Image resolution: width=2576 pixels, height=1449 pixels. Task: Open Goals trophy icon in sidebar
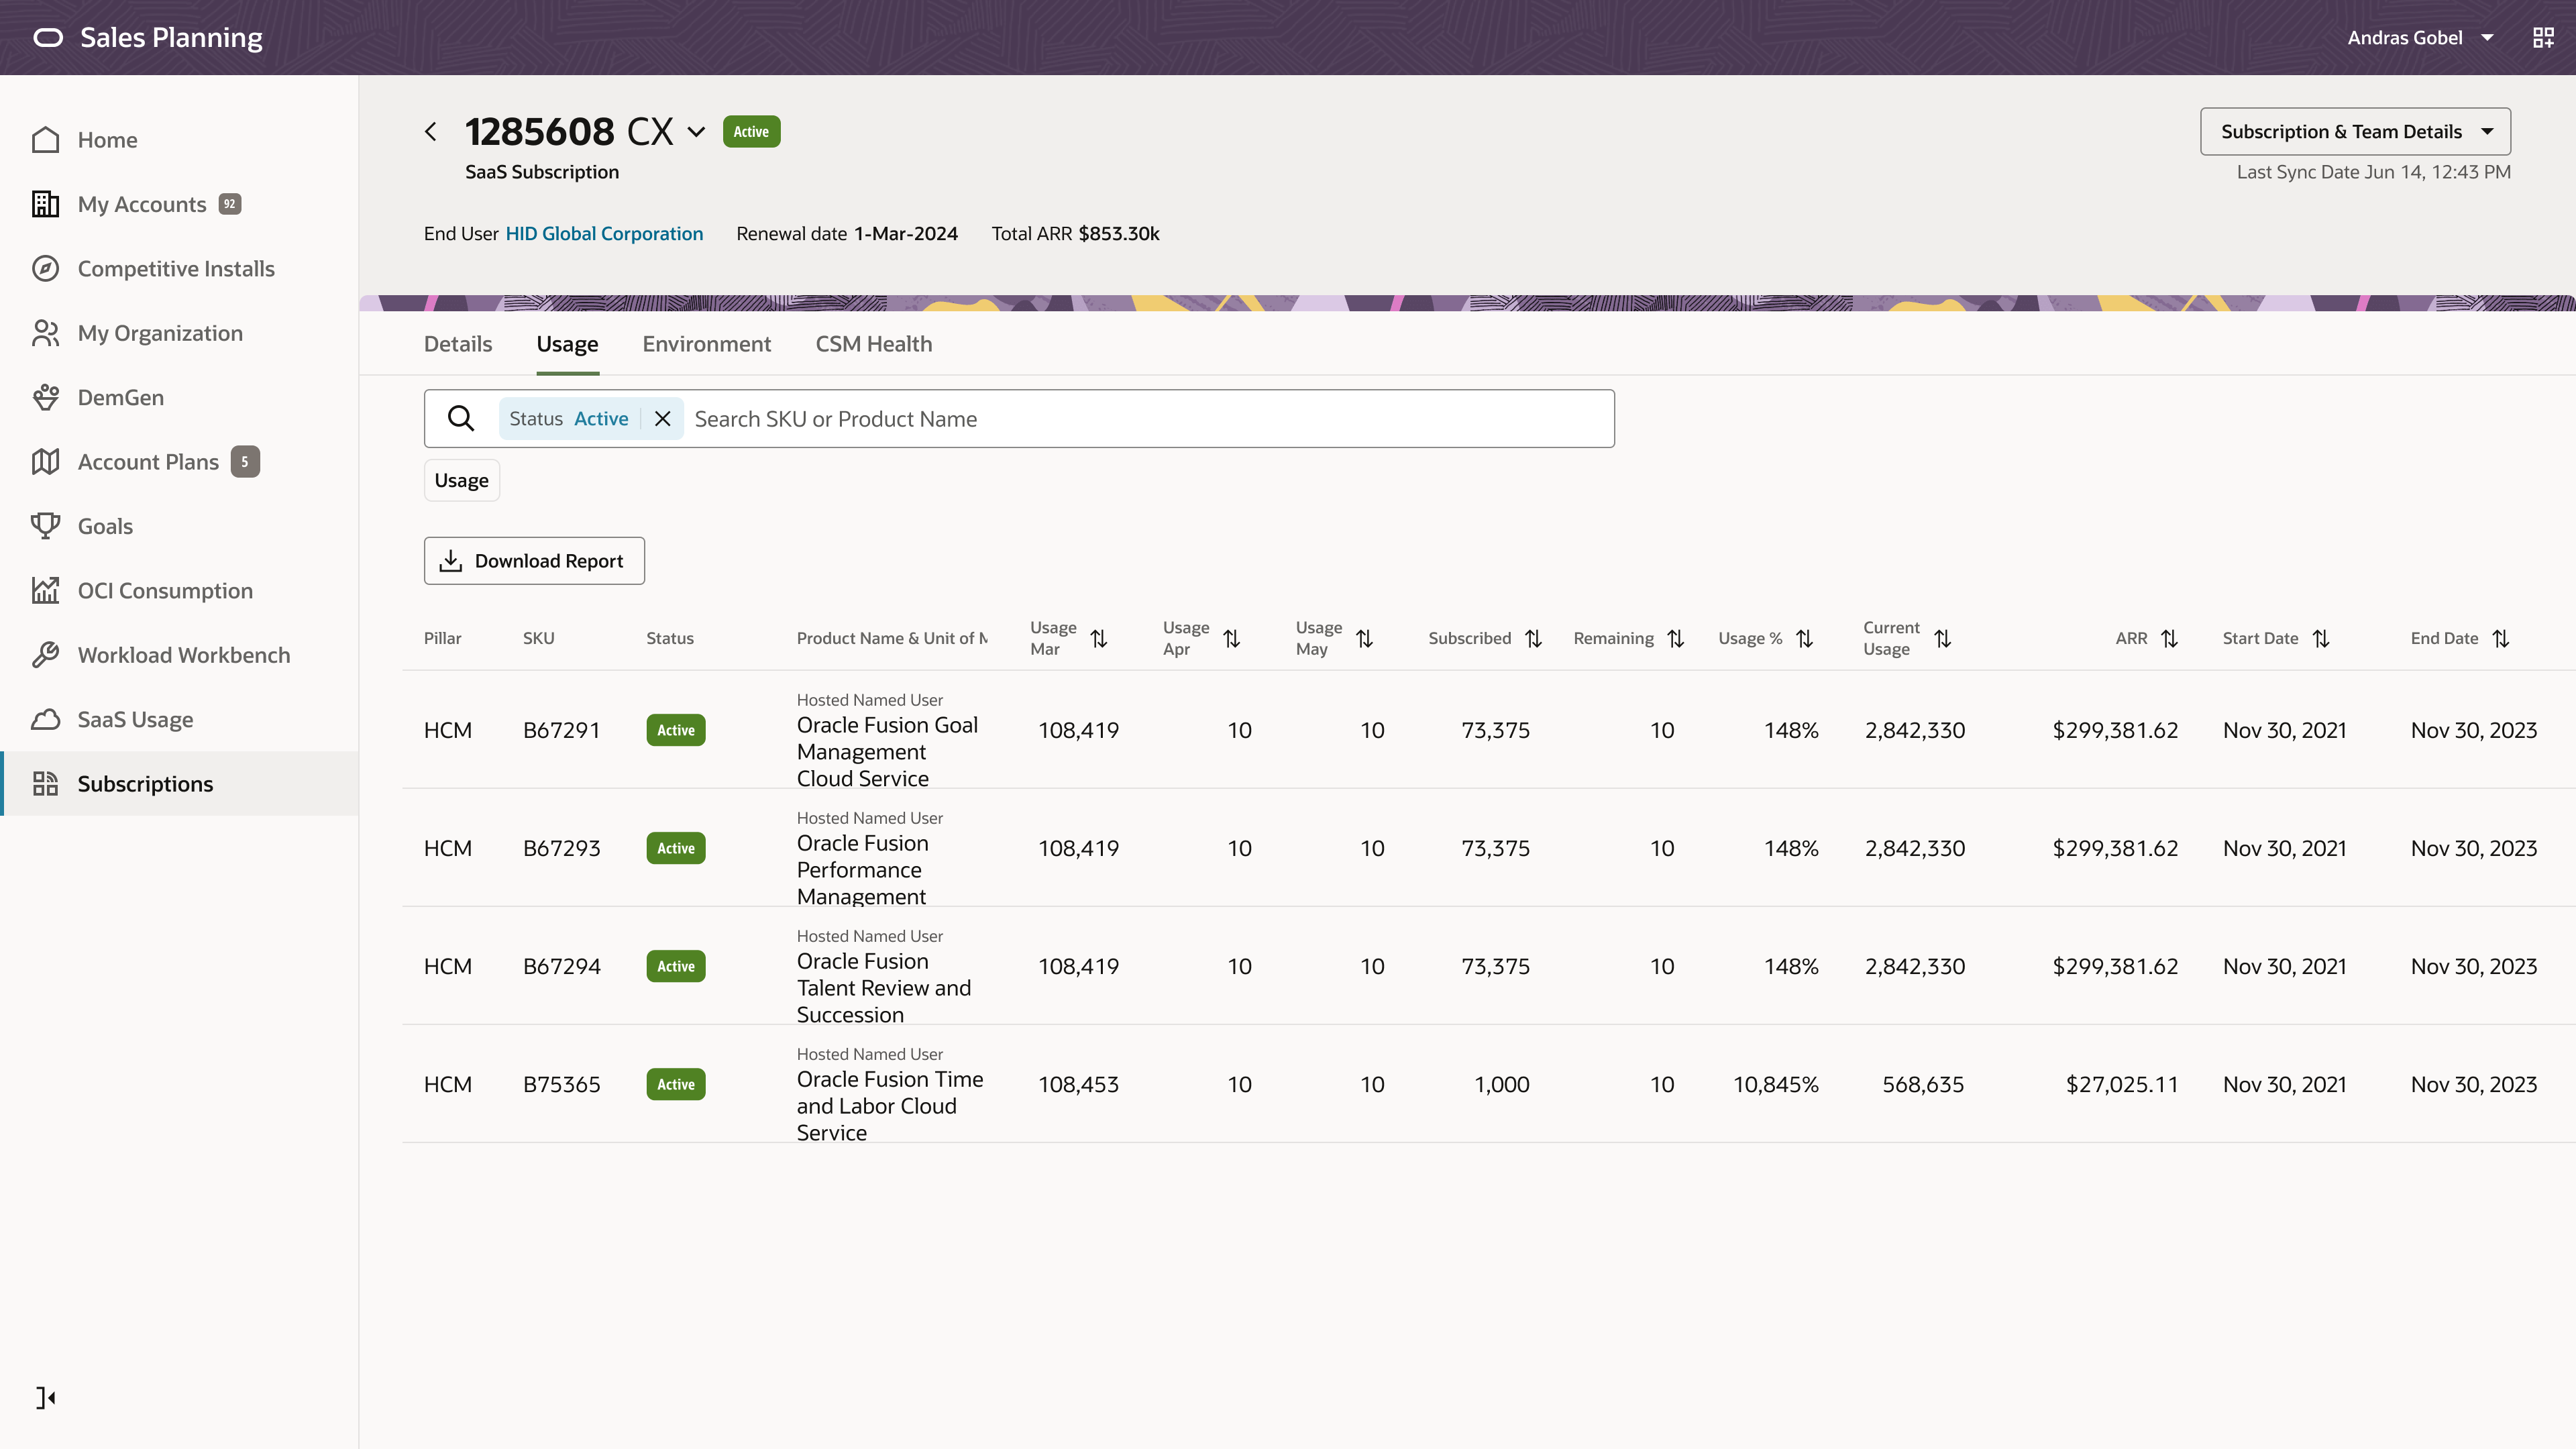[45, 526]
